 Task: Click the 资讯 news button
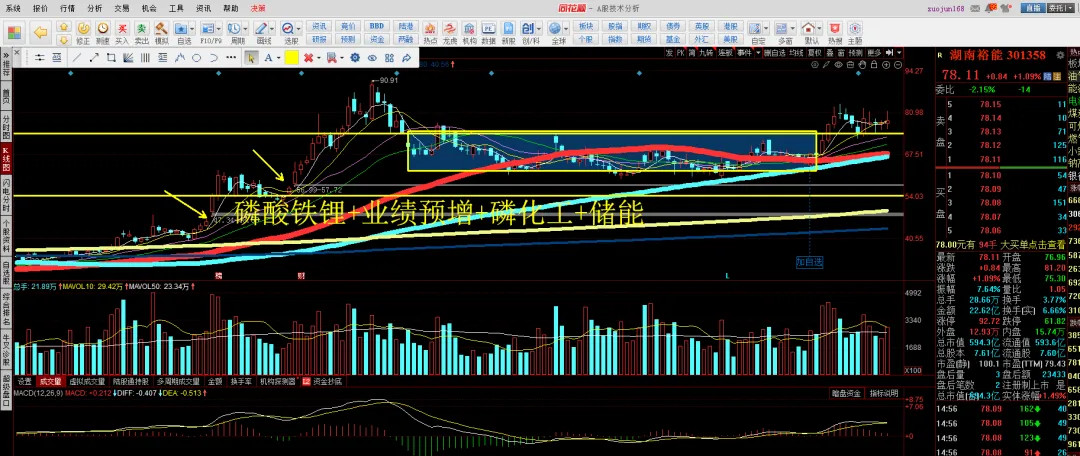click(x=318, y=26)
